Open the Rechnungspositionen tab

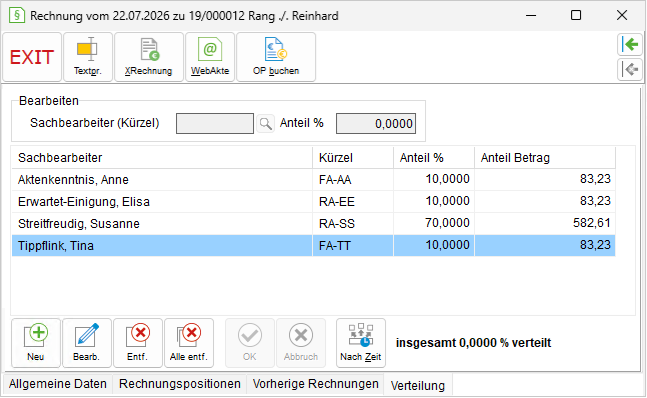(x=179, y=384)
